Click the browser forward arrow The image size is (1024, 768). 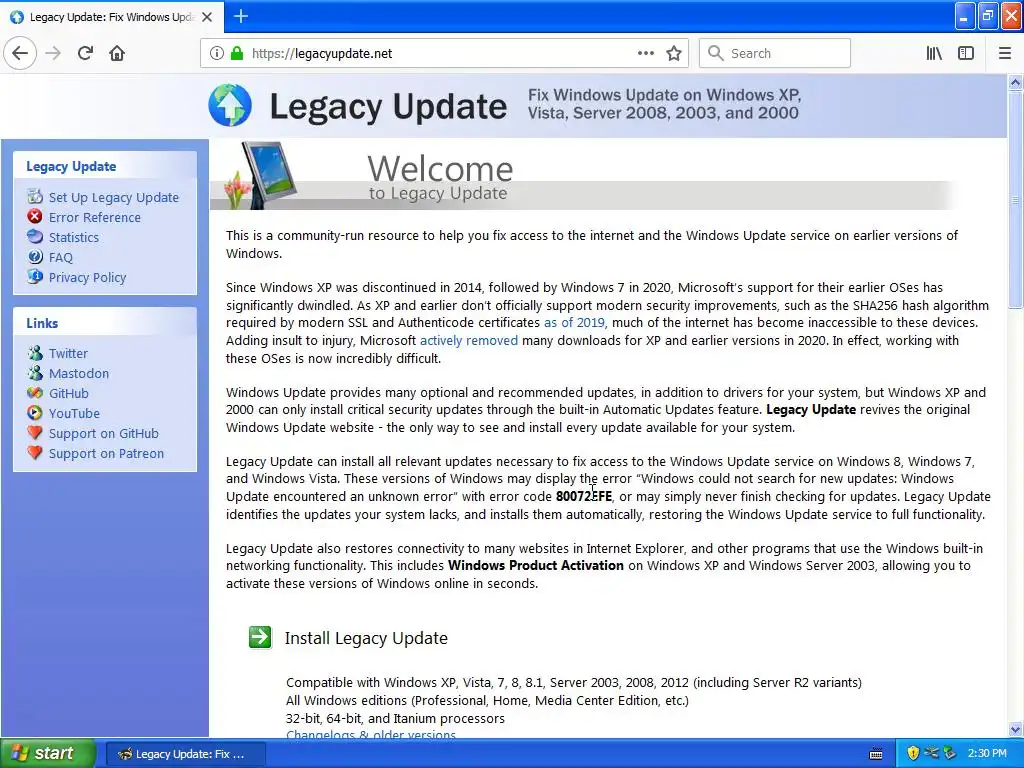click(x=54, y=54)
